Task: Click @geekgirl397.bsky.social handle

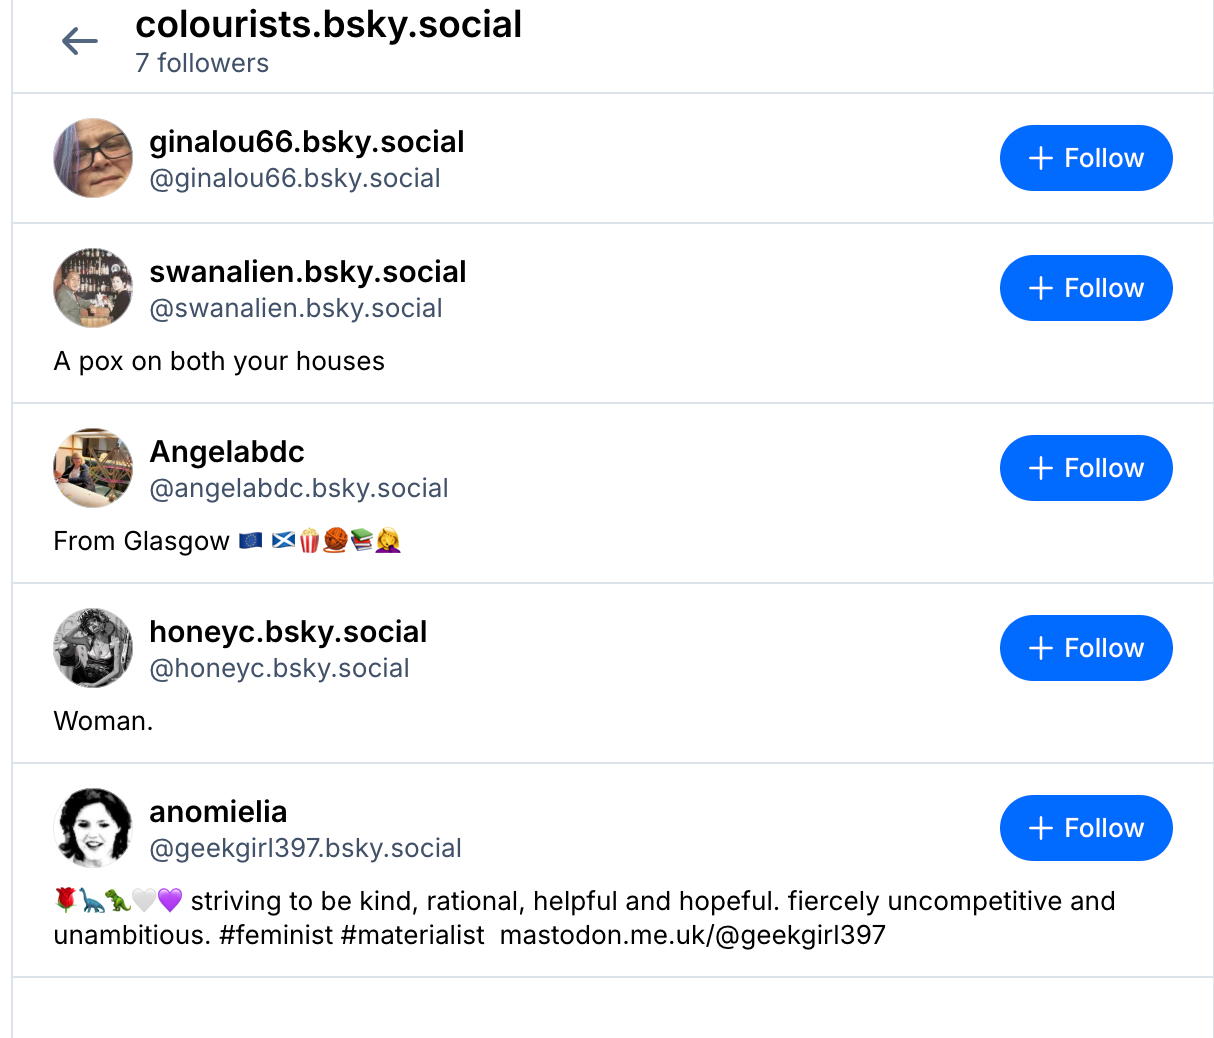Action: (x=305, y=848)
